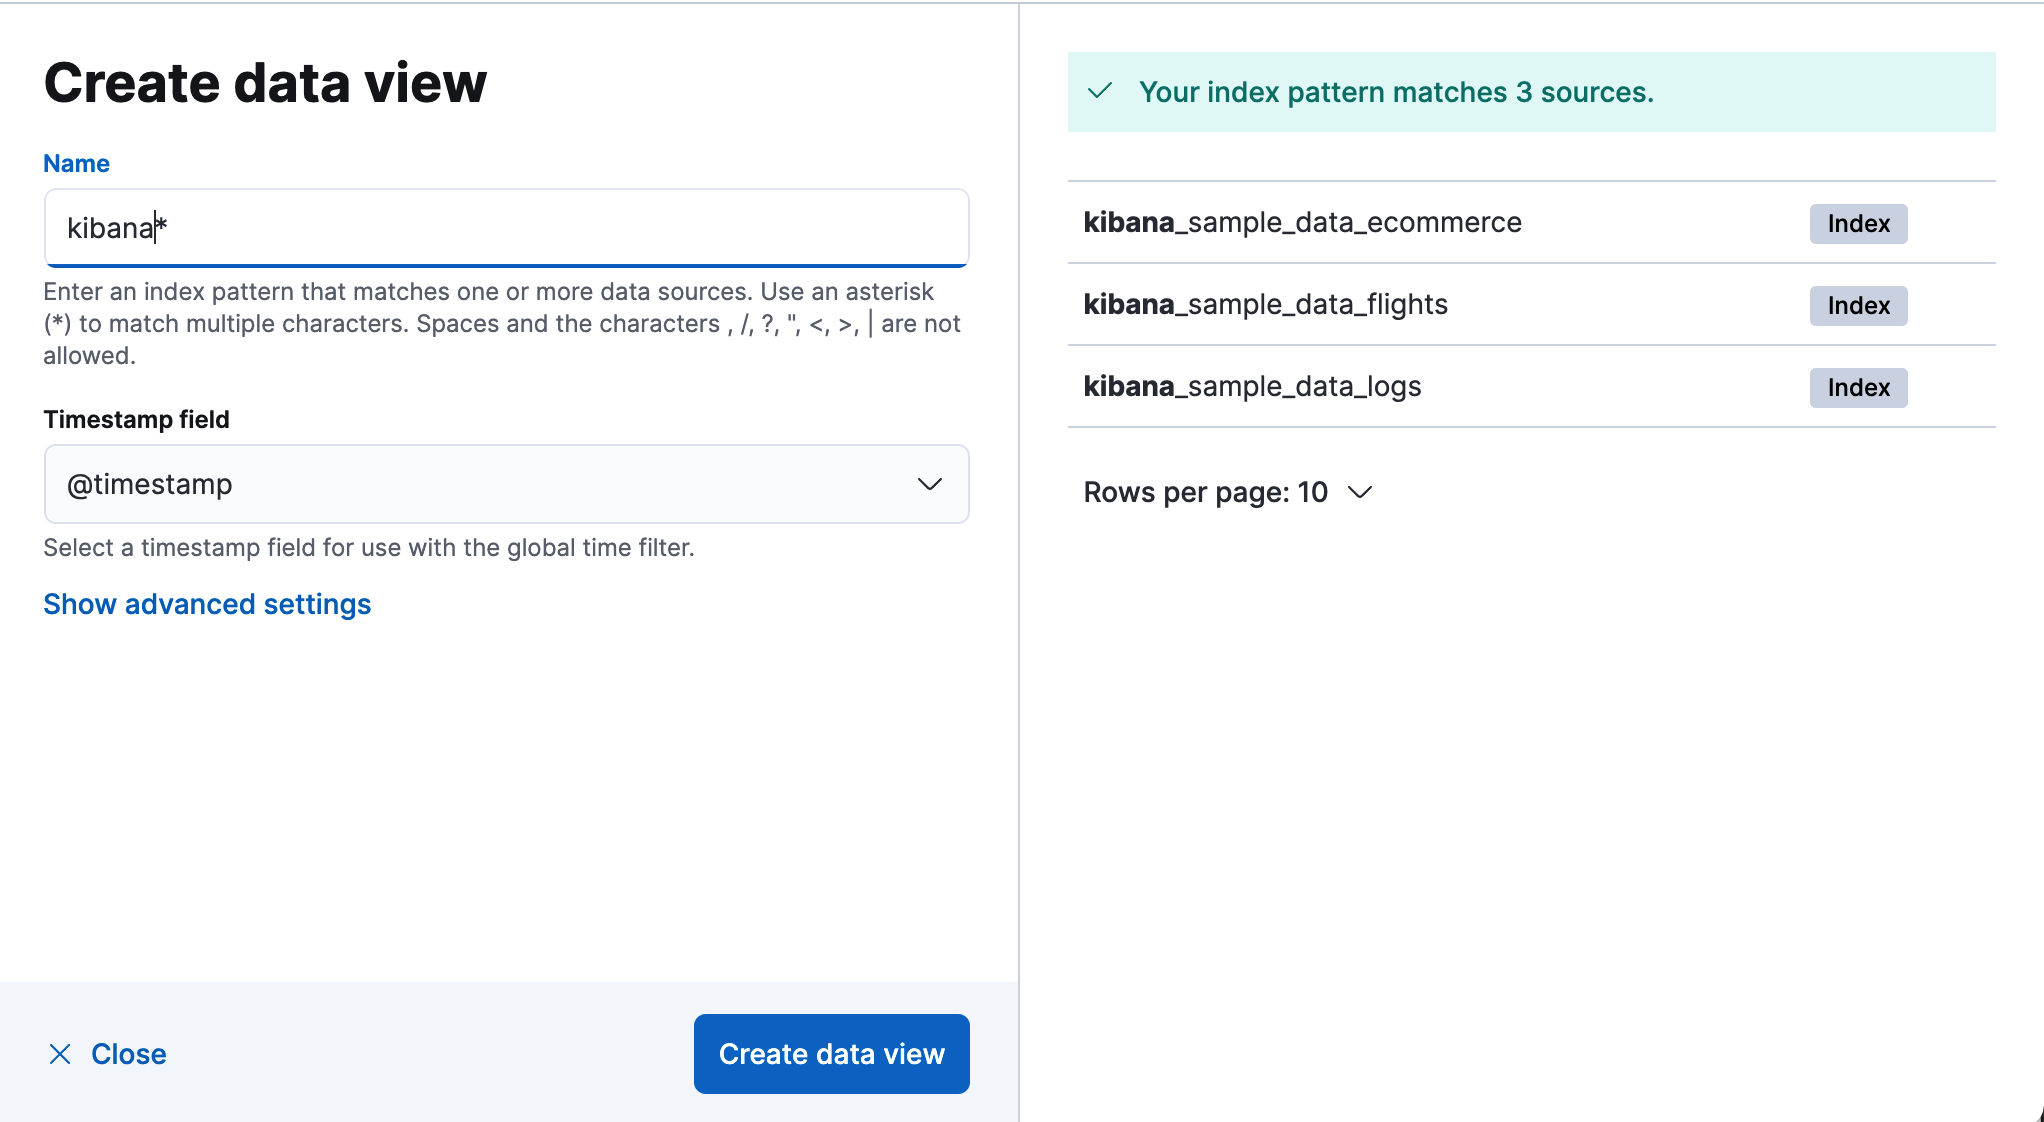
Task: Select the kibana_sample_data_ecommerce source row
Action: (1303, 223)
